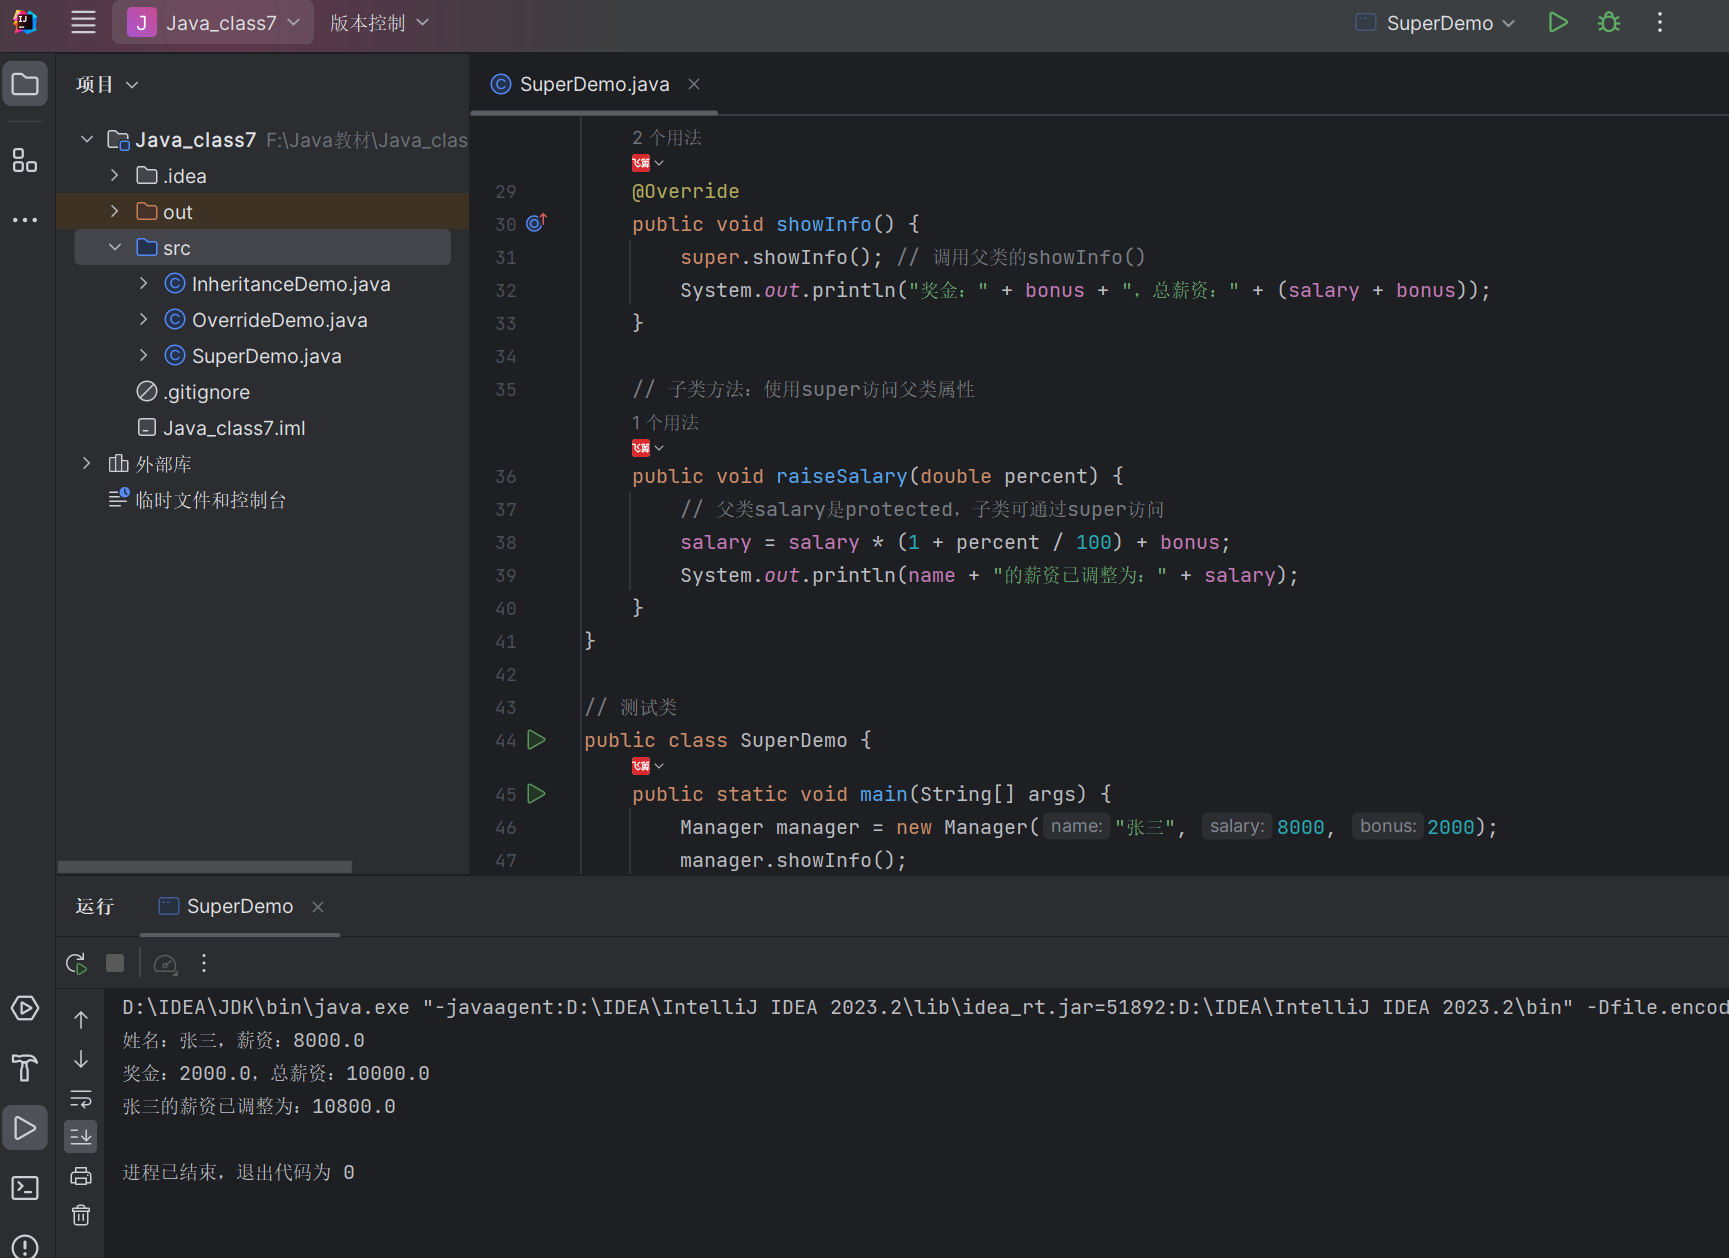Print the console output
Viewport: 1729px width, 1258px height.
[81, 1176]
